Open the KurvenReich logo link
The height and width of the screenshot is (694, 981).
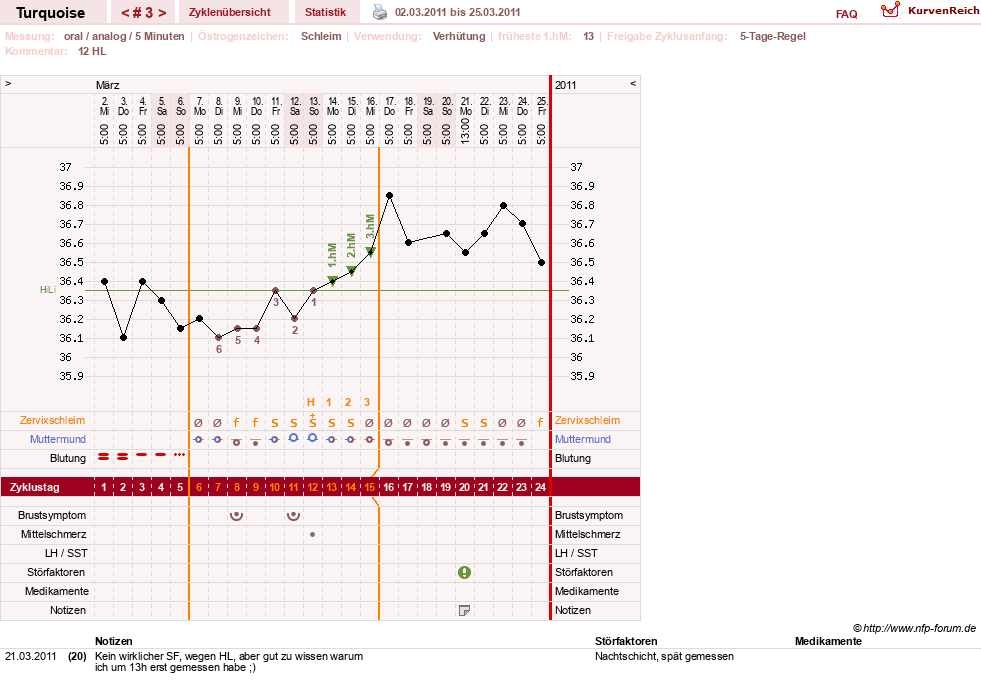click(x=930, y=11)
